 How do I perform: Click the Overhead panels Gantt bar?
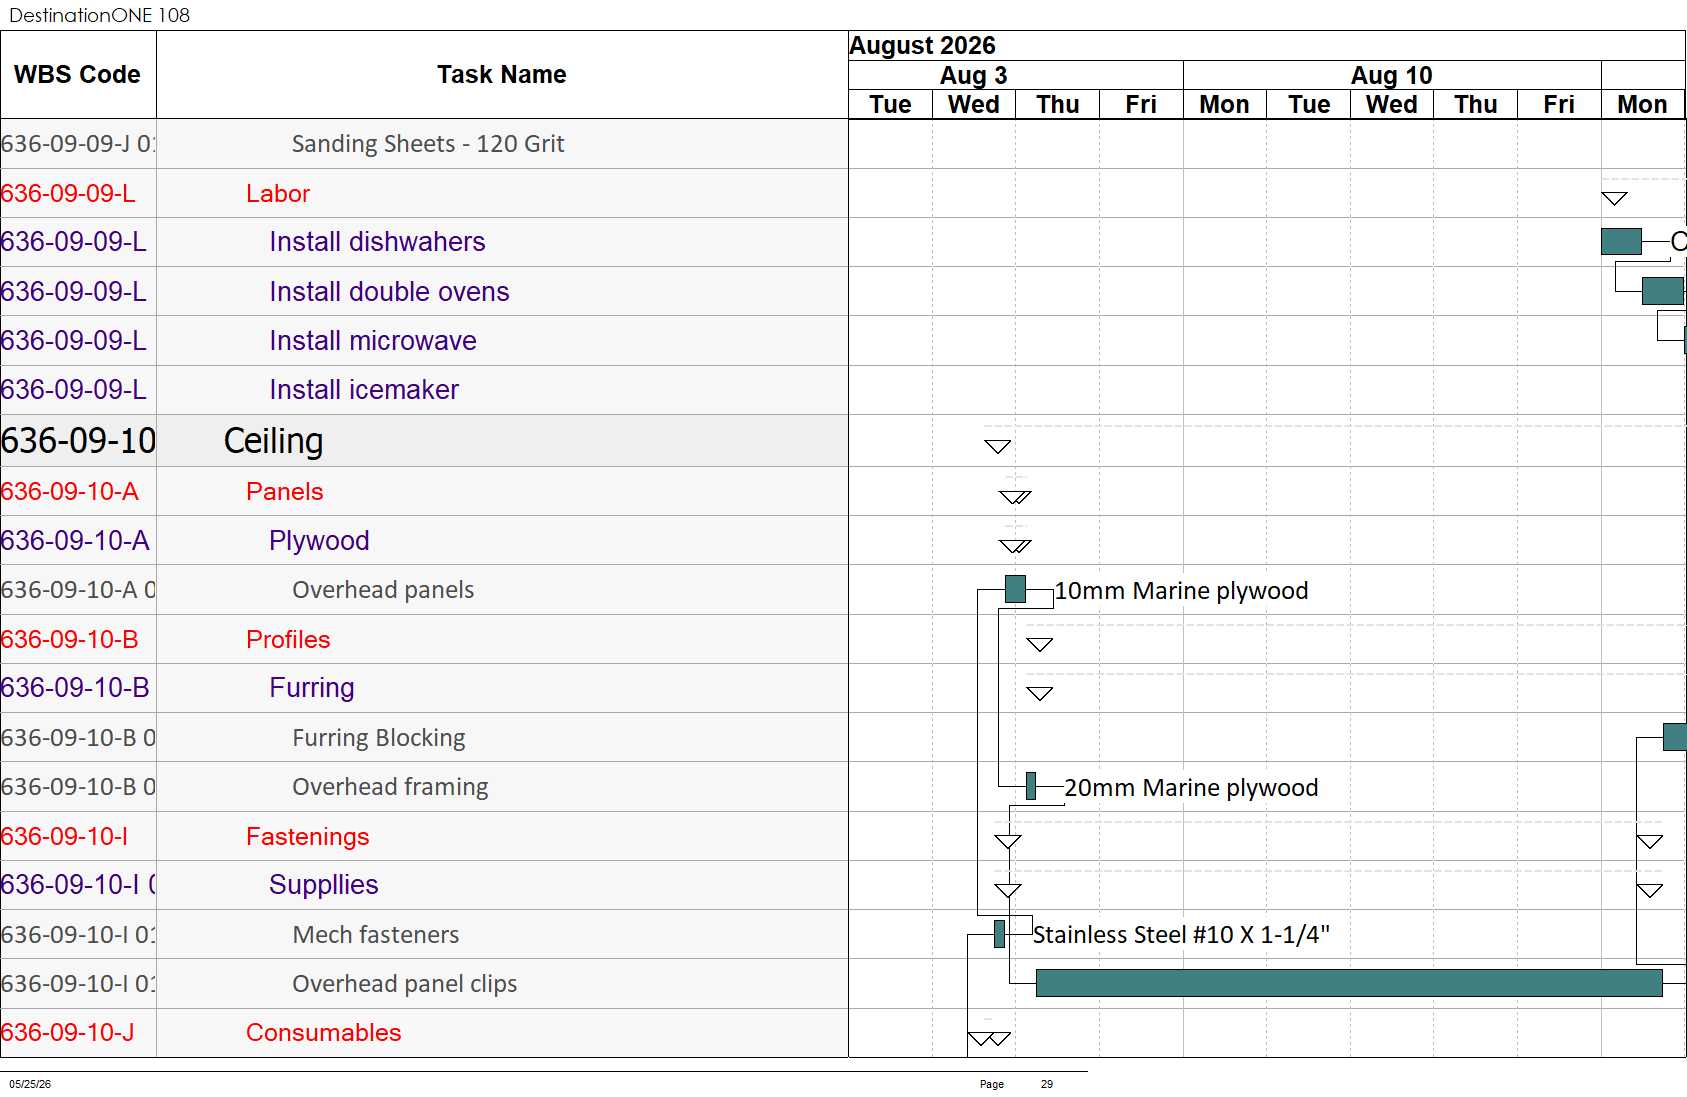pyautogui.click(x=1015, y=589)
